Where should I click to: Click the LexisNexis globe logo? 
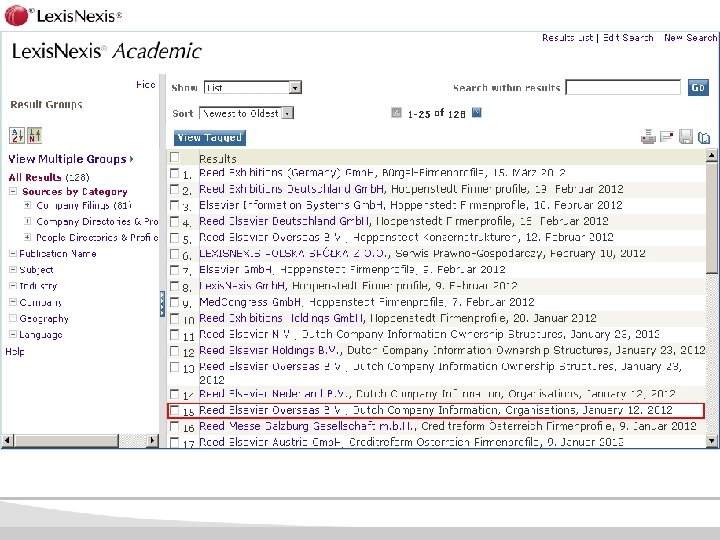17,15
